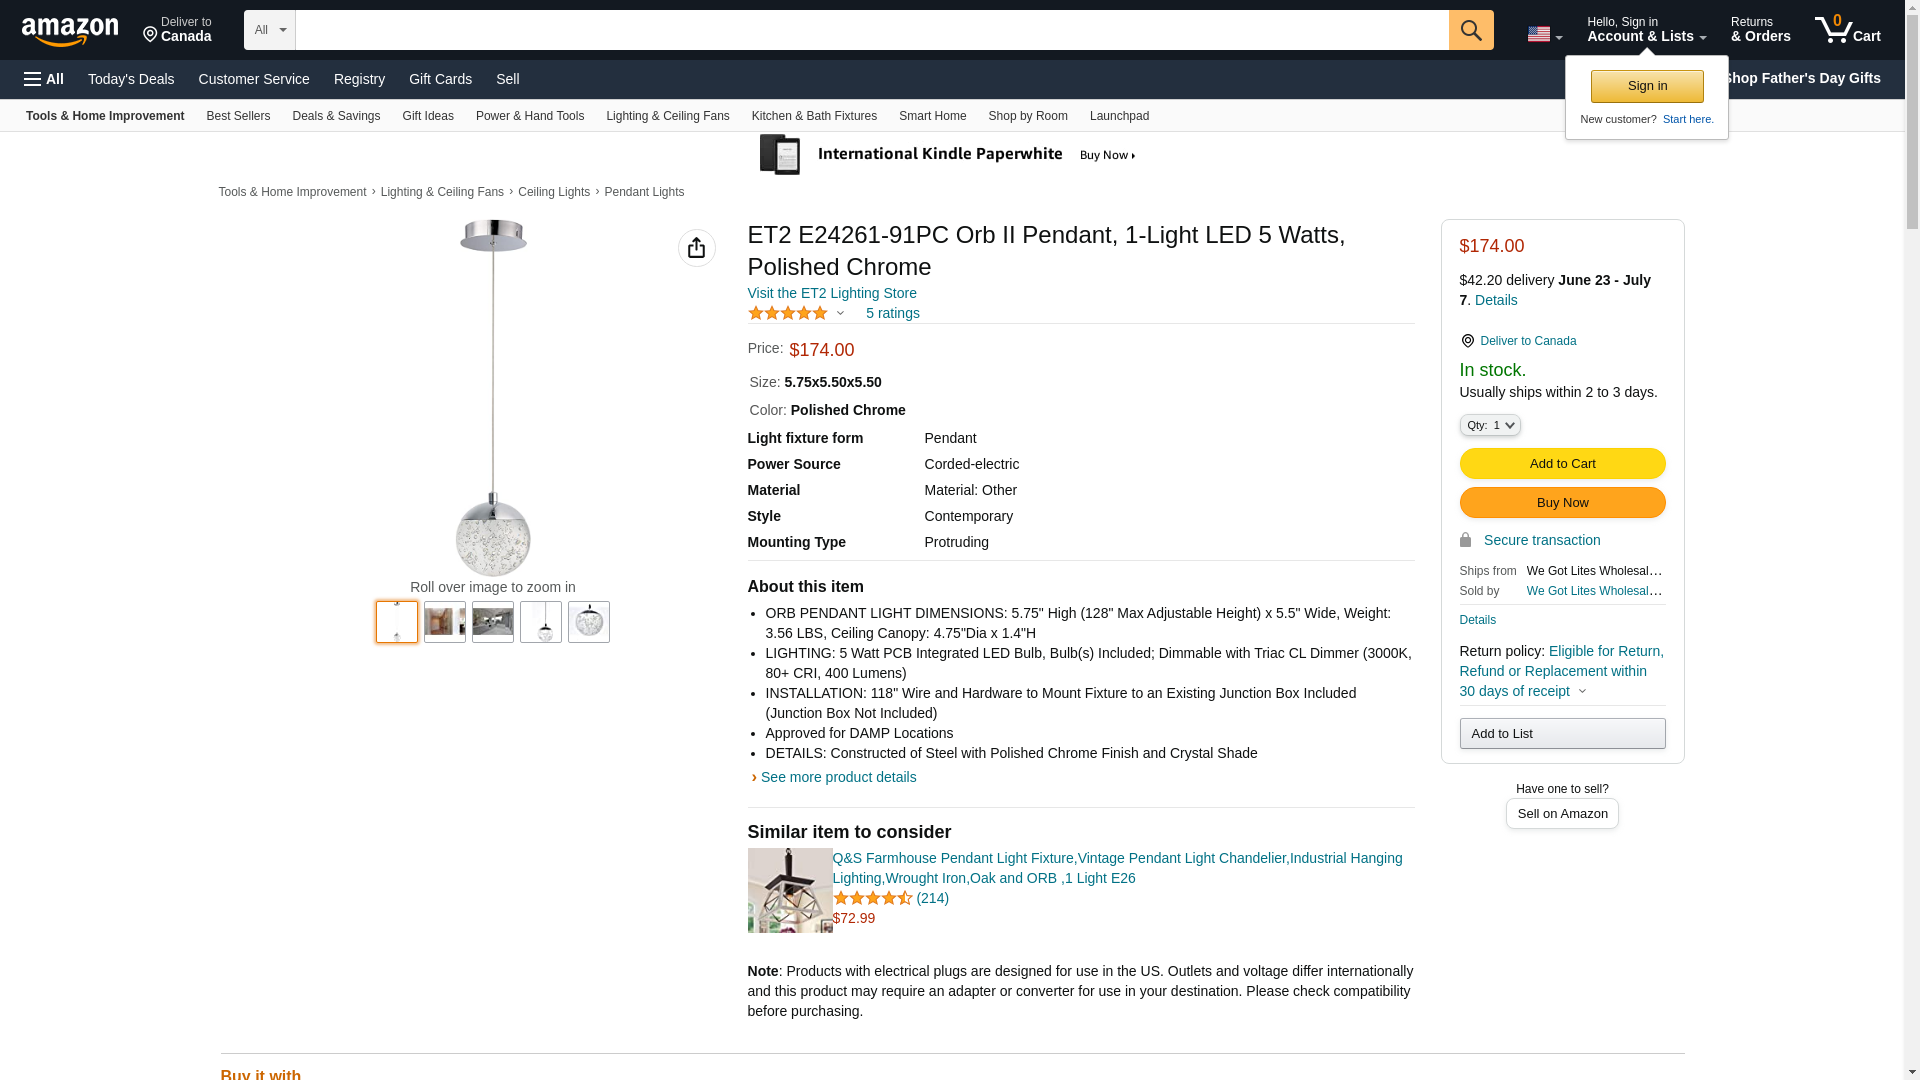
Task: Open the Gift Cards menu item
Action: (x=440, y=79)
